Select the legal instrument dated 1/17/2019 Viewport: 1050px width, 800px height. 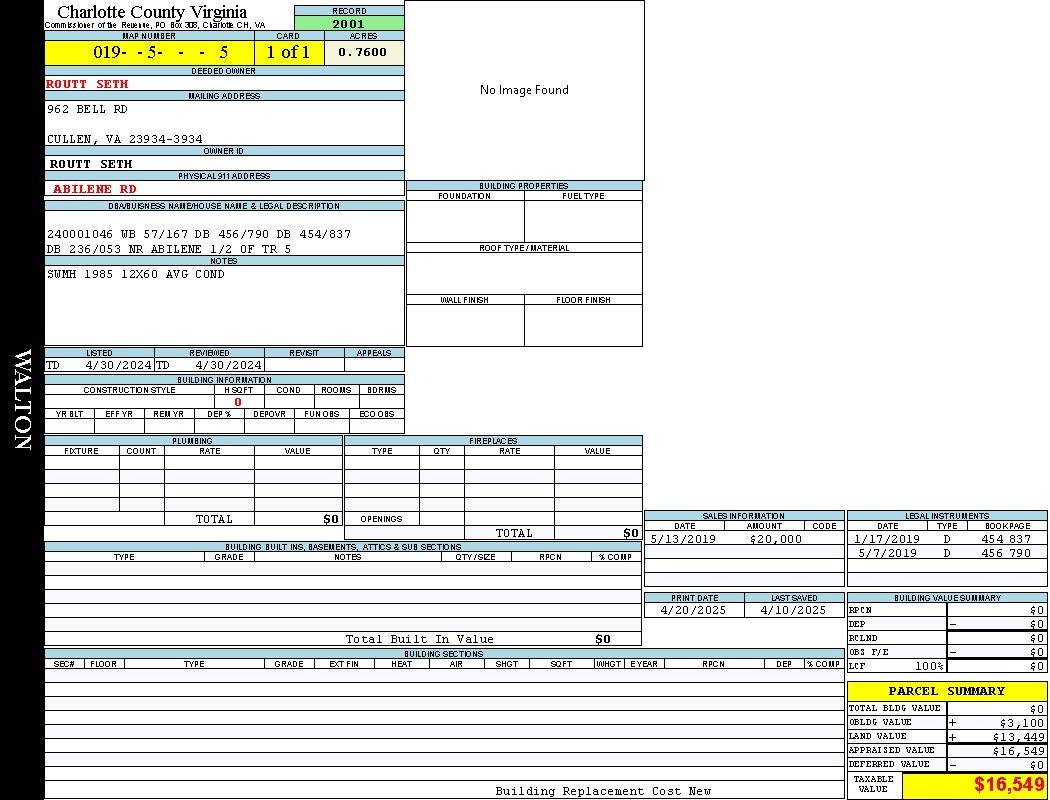click(x=887, y=539)
